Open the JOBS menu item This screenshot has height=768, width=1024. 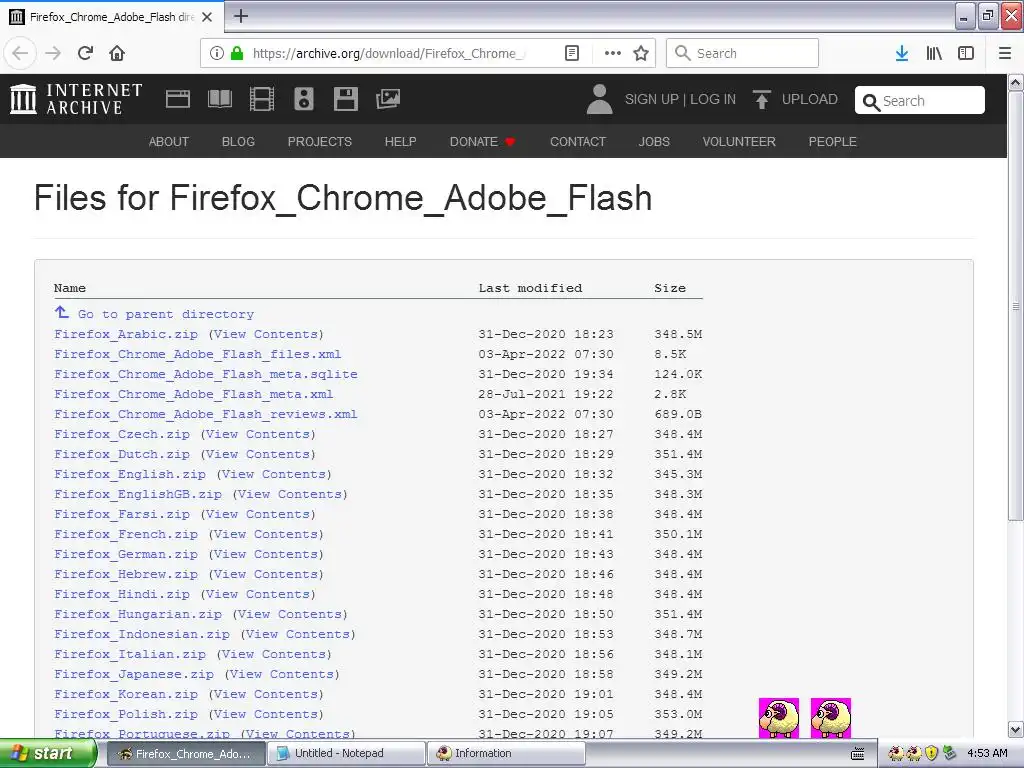tap(654, 142)
